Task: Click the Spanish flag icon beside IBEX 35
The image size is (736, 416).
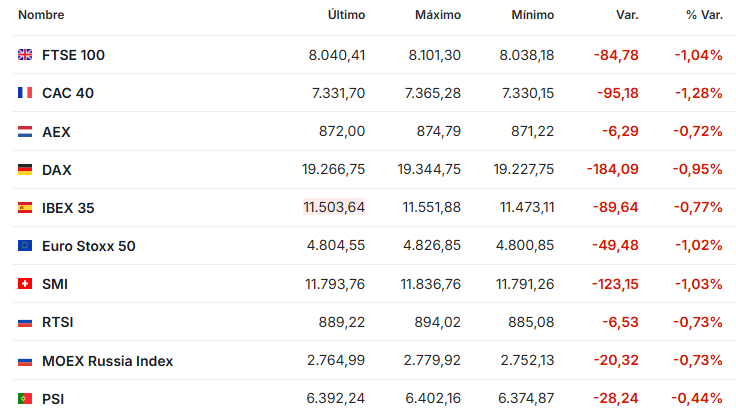Action: coord(25,208)
